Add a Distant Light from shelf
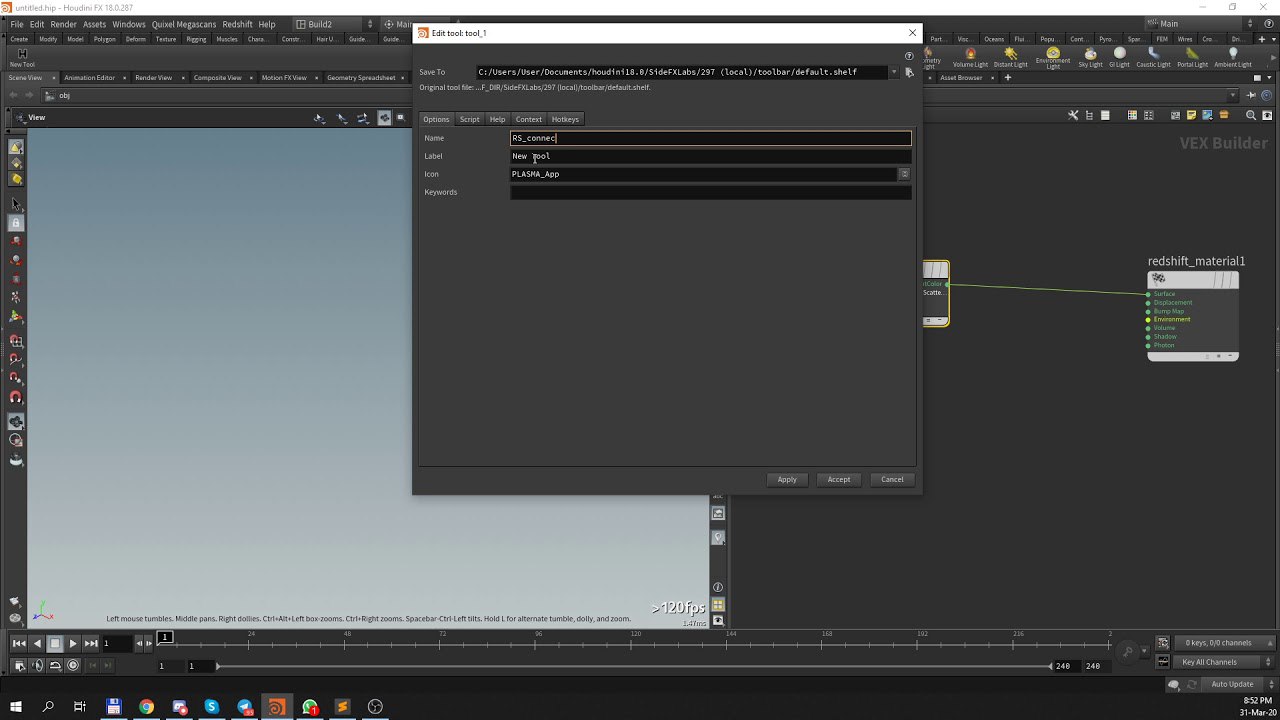This screenshot has width=1280, height=720. pyautogui.click(x=1010, y=57)
